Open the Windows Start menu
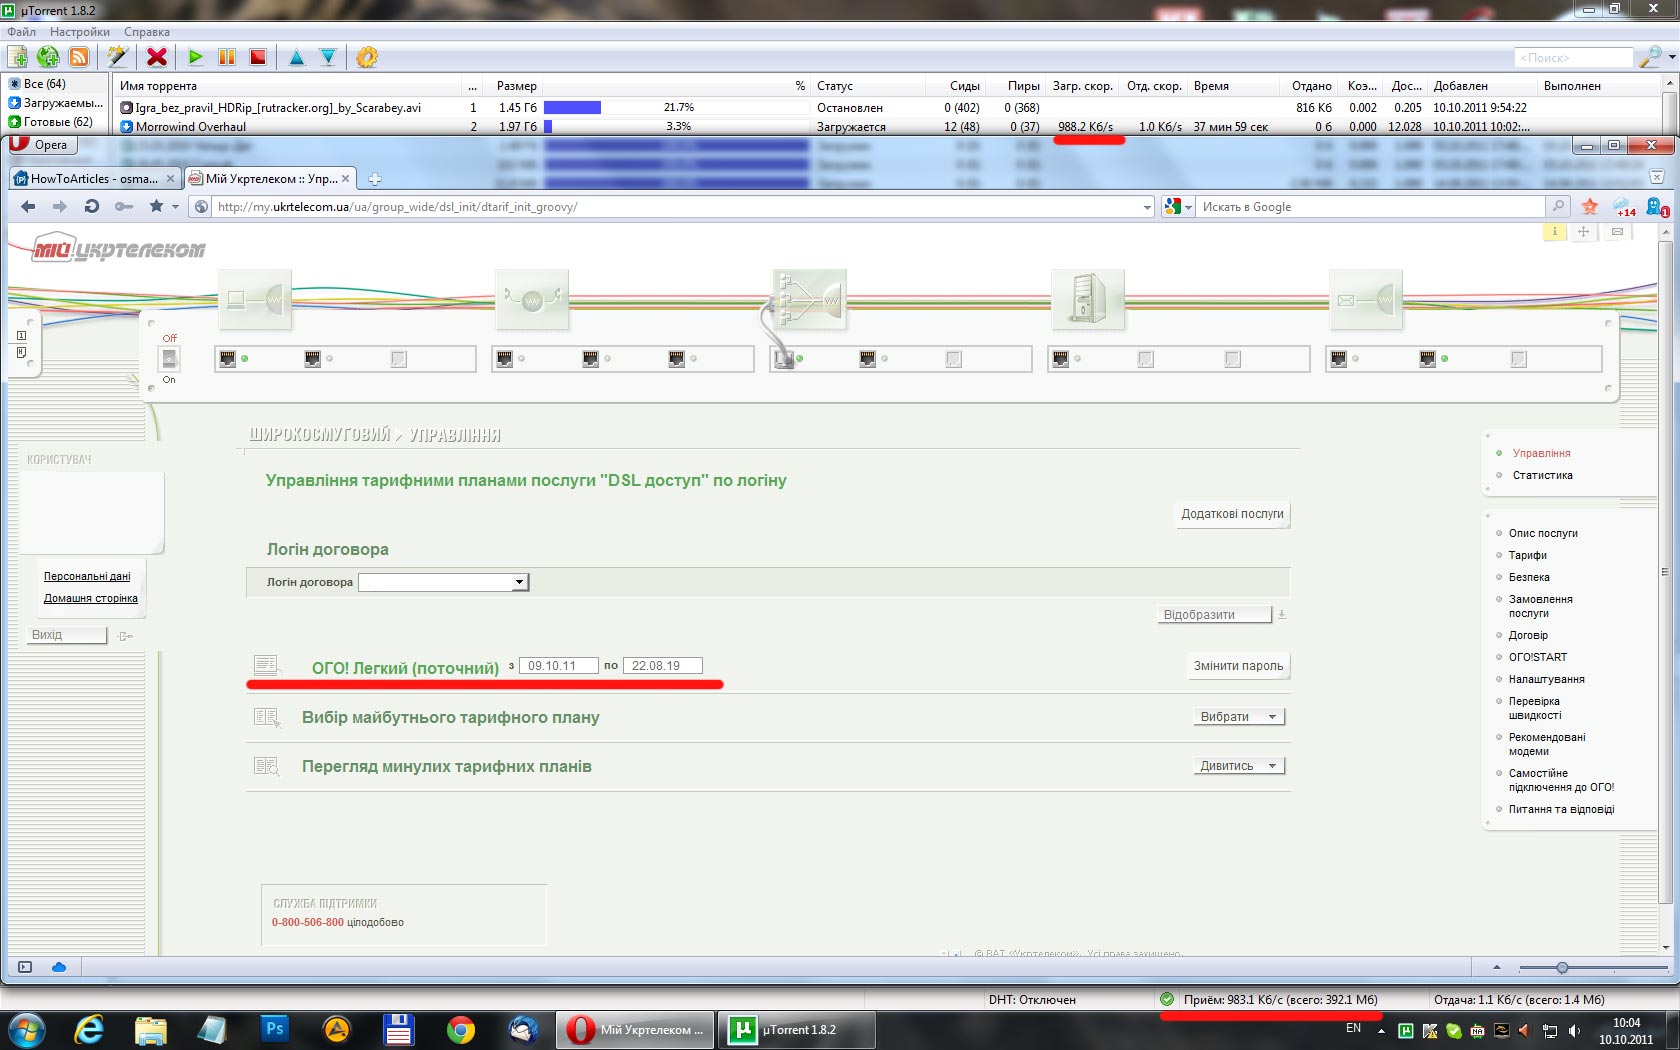Screen dimensions: 1680x1050 (25, 1029)
